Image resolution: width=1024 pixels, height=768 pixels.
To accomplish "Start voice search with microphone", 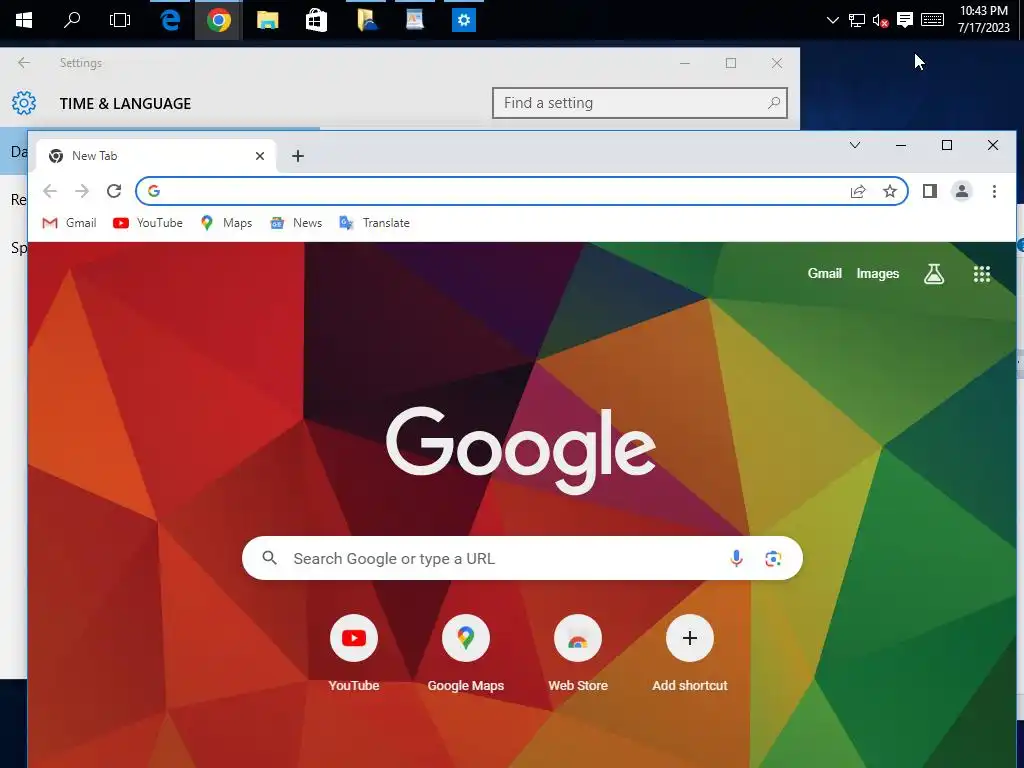I will pyautogui.click(x=736, y=558).
